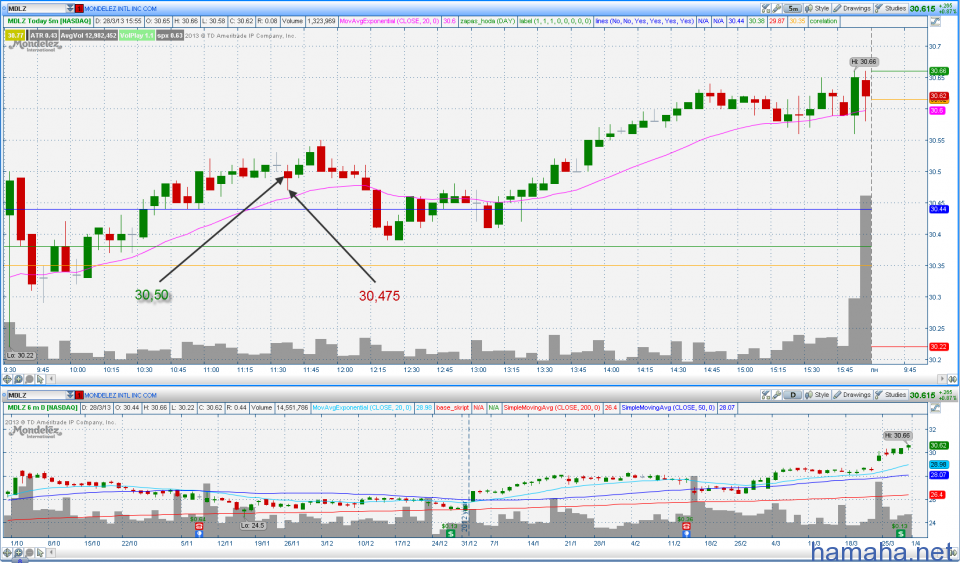
Task: Open the 5m timeframe selector
Action: 792,9
